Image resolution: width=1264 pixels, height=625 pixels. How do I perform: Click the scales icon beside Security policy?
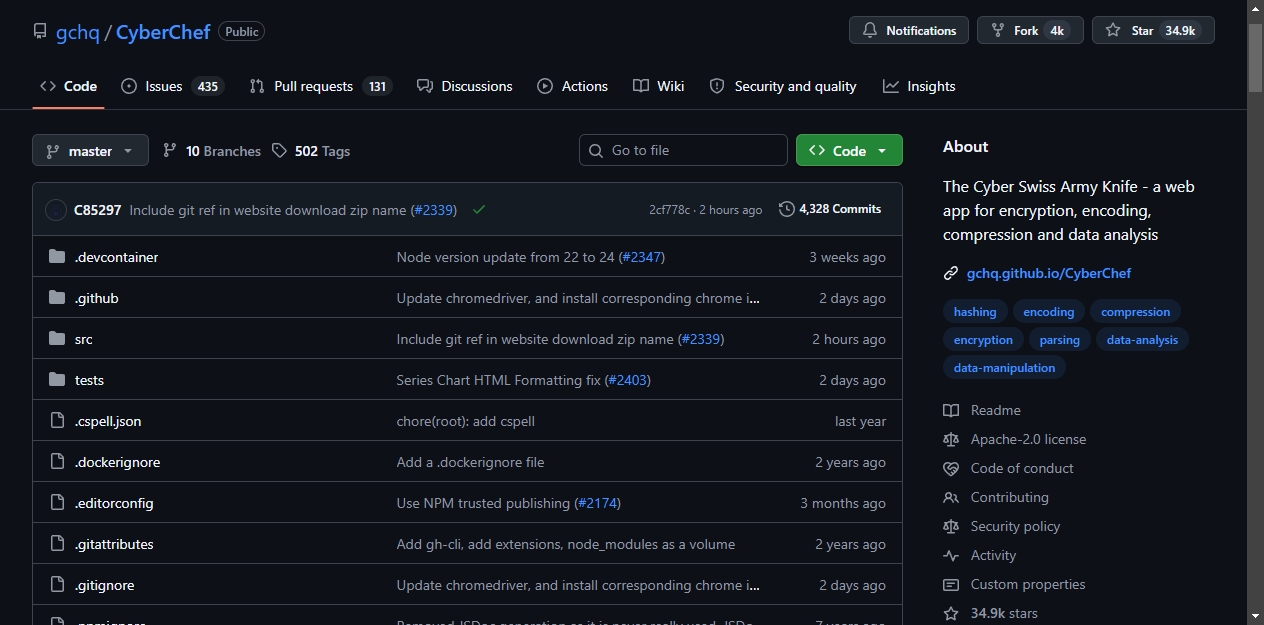[951, 526]
